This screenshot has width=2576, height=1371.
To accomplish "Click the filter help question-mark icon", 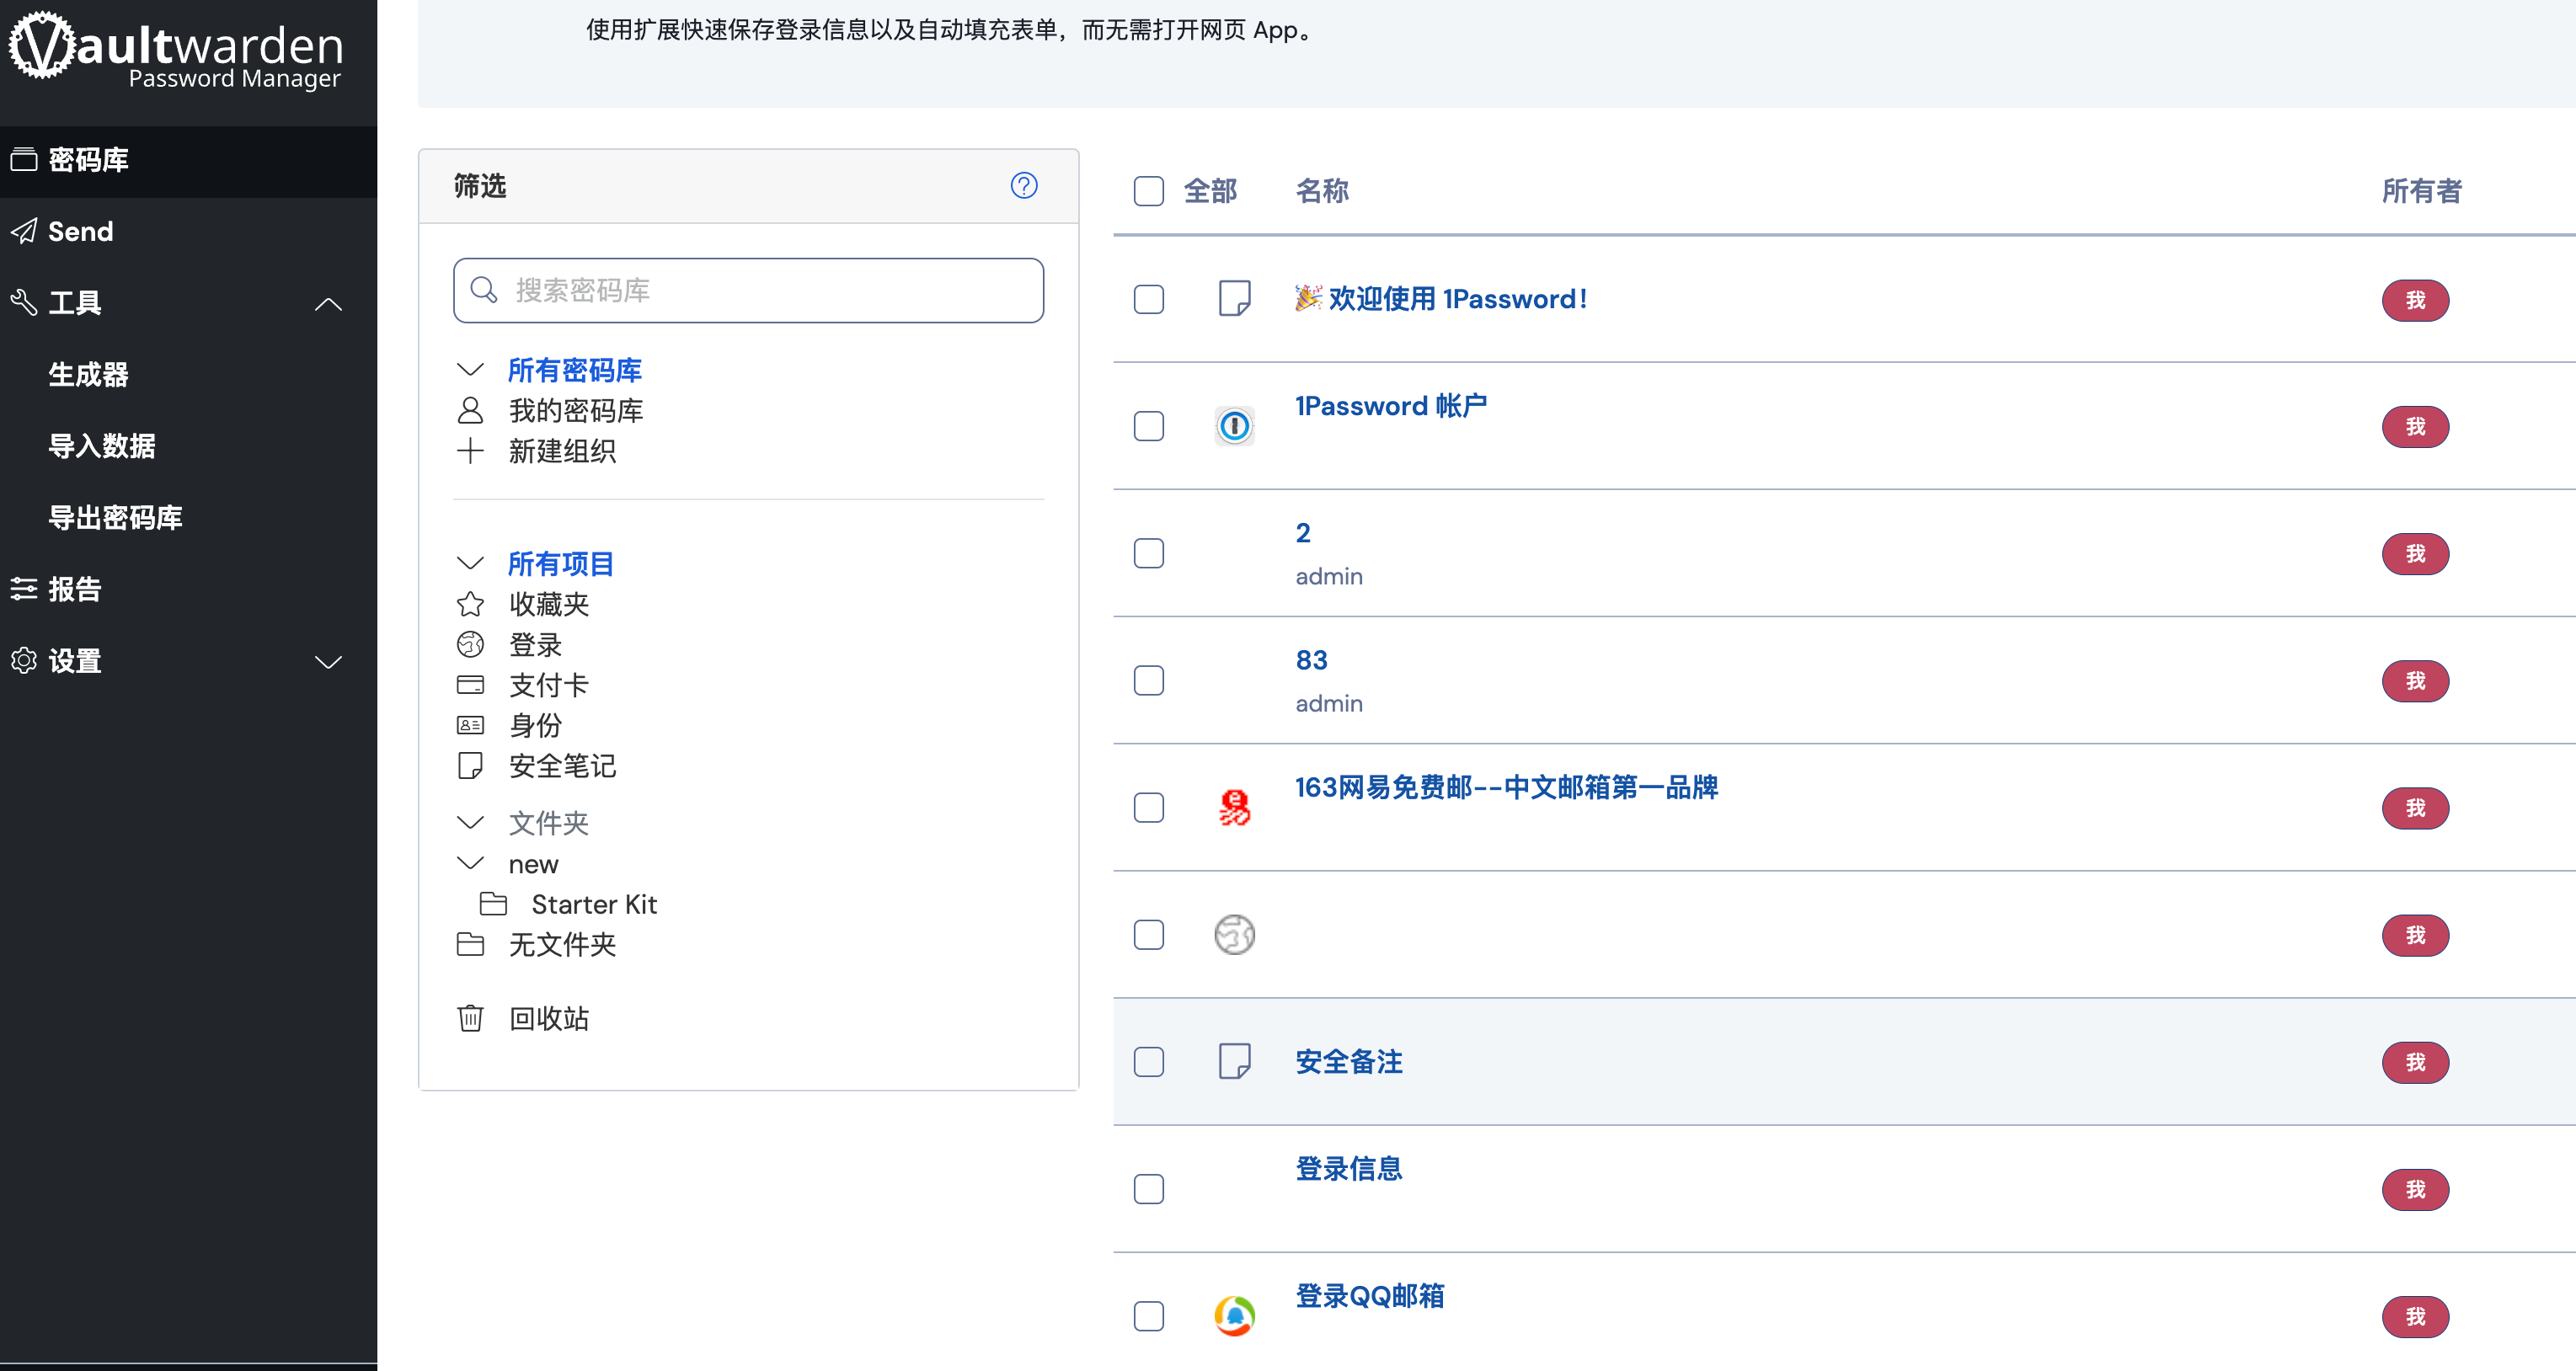I will point(1023,186).
